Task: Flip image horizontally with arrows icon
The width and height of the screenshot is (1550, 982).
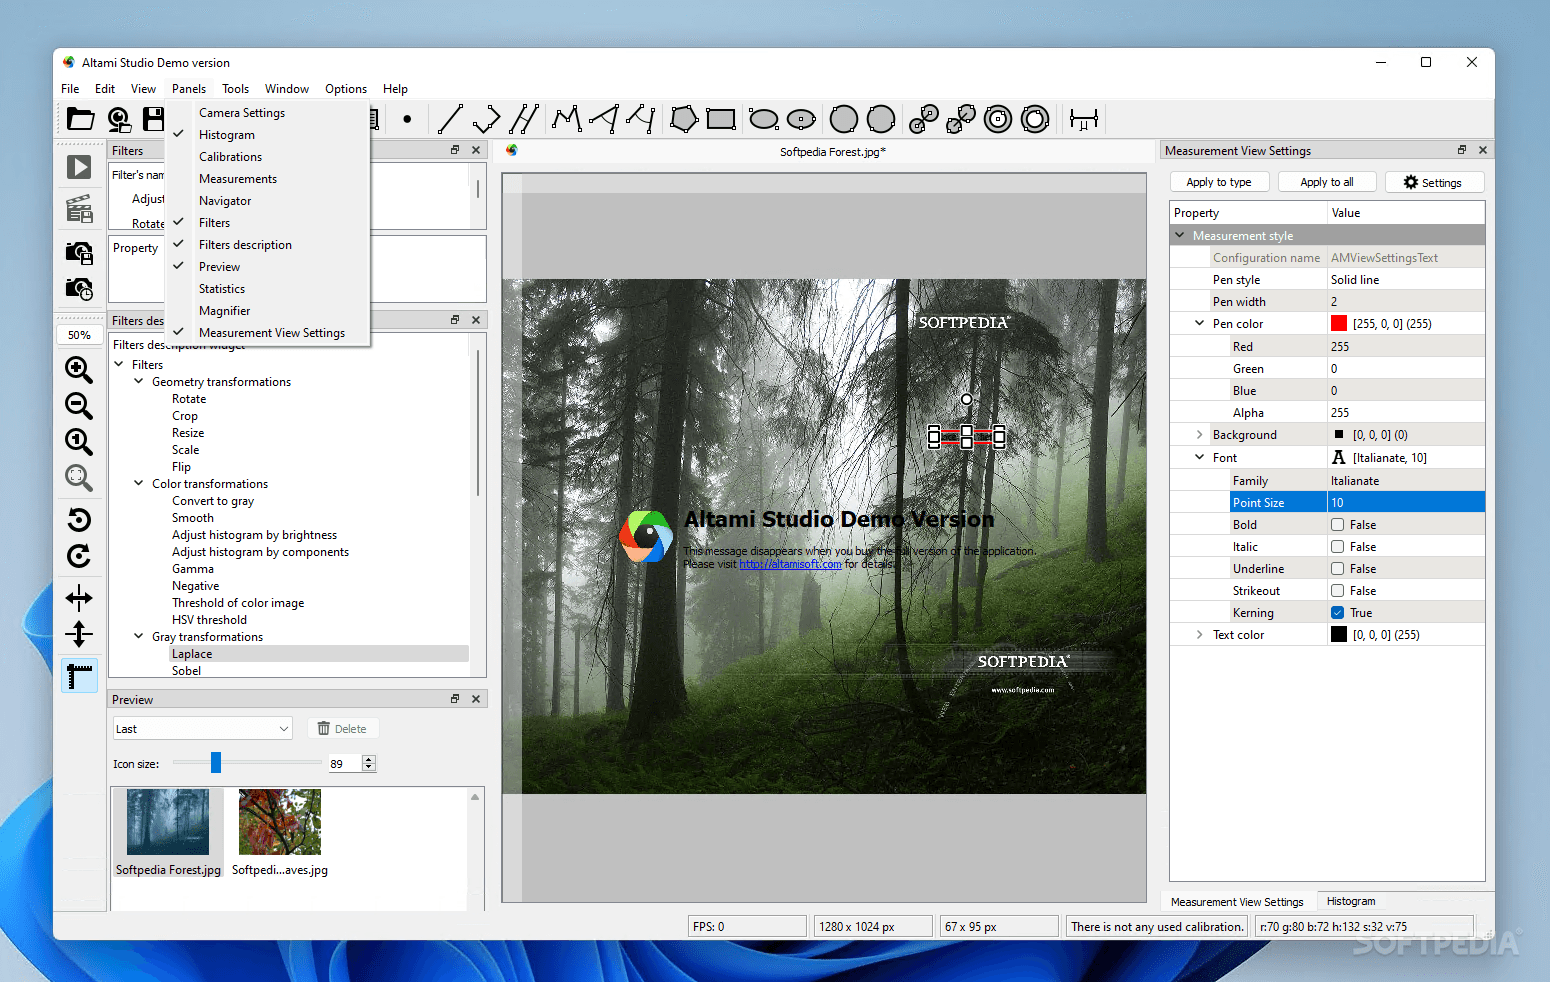Action: click(x=79, y=598)
